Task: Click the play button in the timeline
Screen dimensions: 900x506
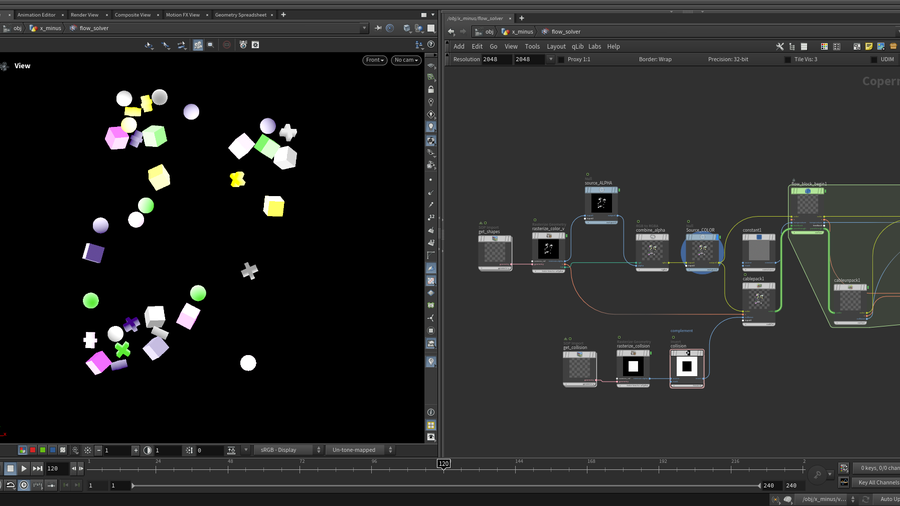Action: click(x=24, y=468)
